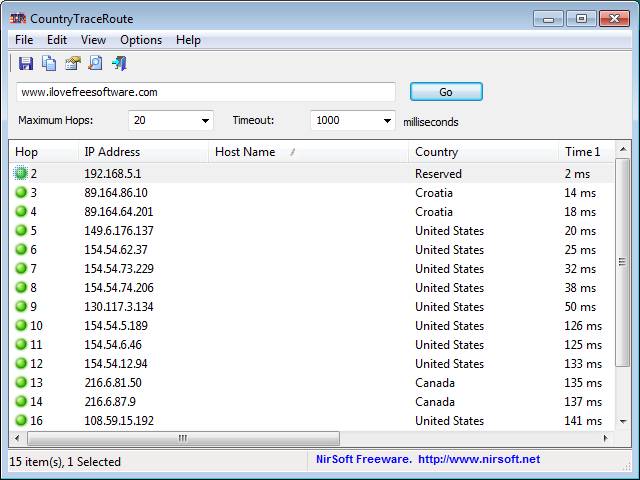Click the host address input field

206,92
